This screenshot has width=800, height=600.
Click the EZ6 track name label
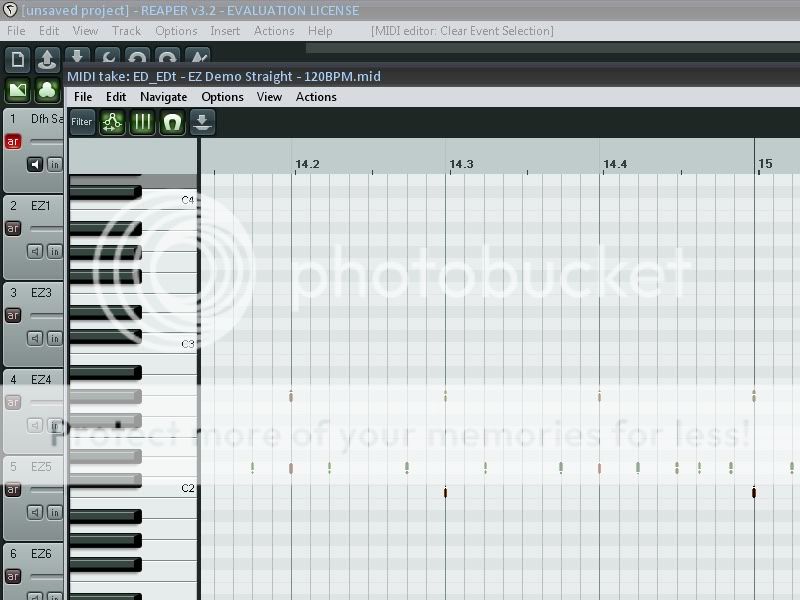coord(41,553)
